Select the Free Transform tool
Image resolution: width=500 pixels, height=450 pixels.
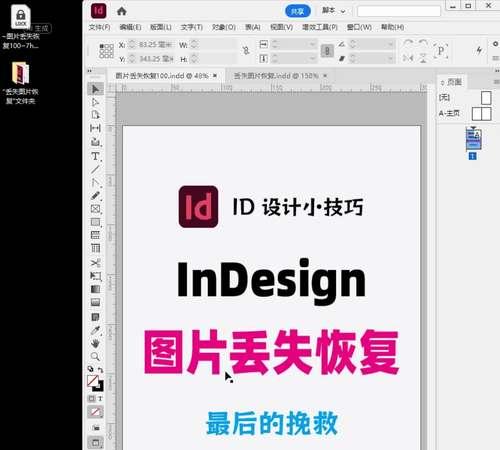click(95, 276)
